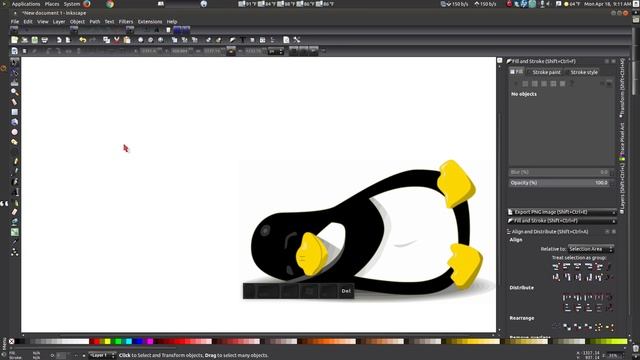Open the Layers side dock tab

pos(622,188)
